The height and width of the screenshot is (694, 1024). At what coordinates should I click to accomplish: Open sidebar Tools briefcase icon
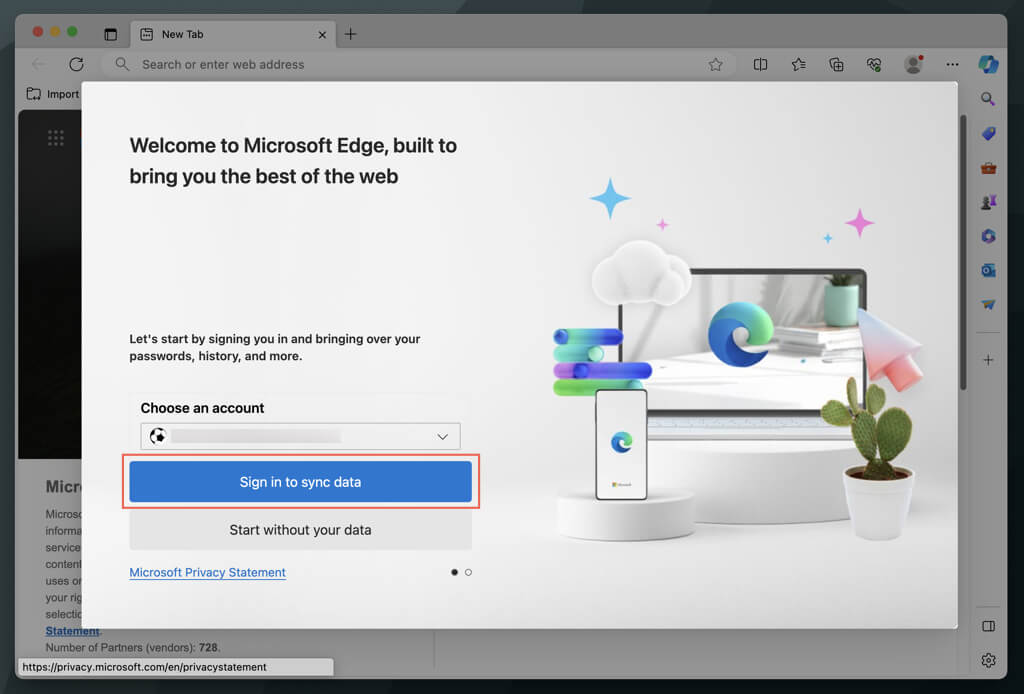988,168
